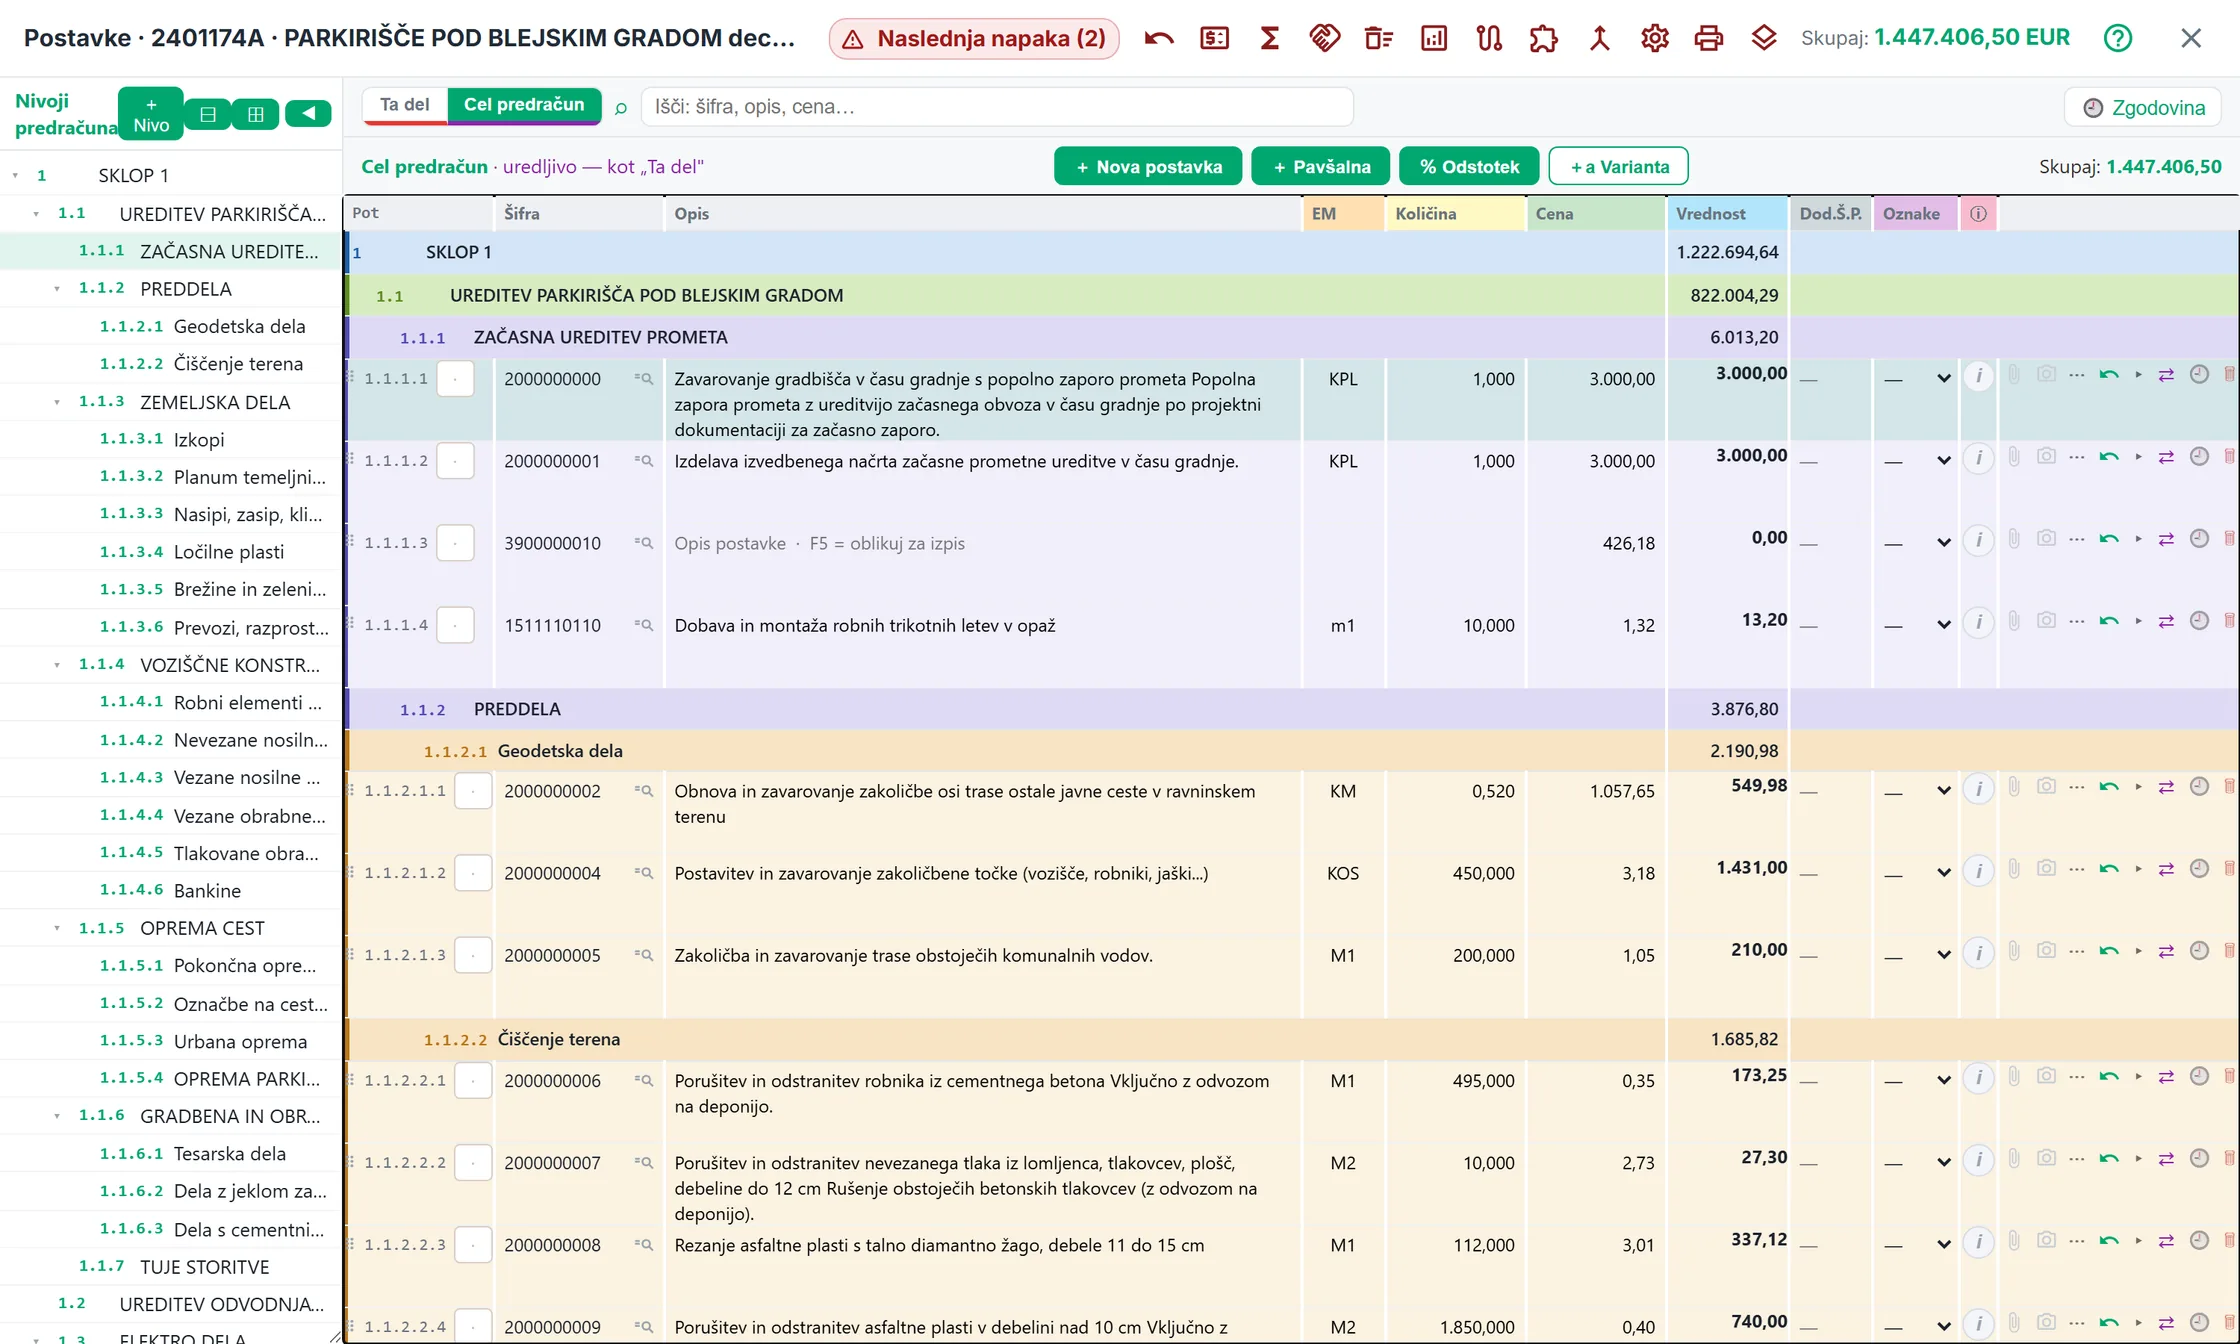The height and width of the screenshot is (1344, 2240).
Task: Tick the checkbox for row 1.1.1.1
Action: coord(455,379)
